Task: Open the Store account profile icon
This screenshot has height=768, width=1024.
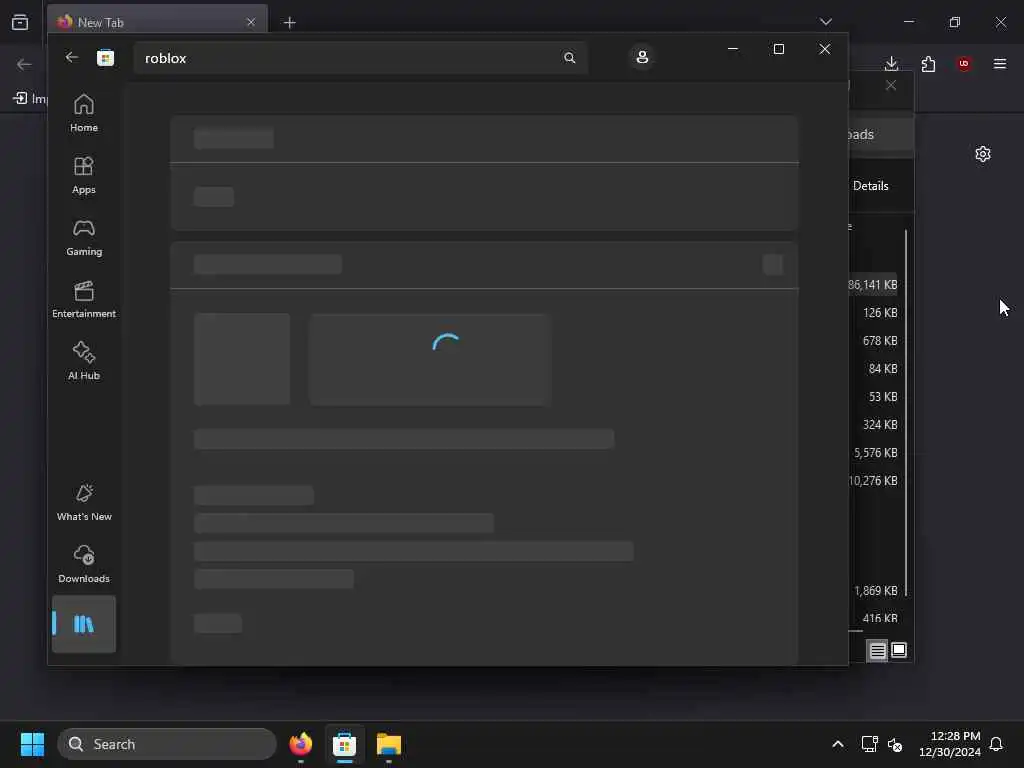Action: click(642, 57)
